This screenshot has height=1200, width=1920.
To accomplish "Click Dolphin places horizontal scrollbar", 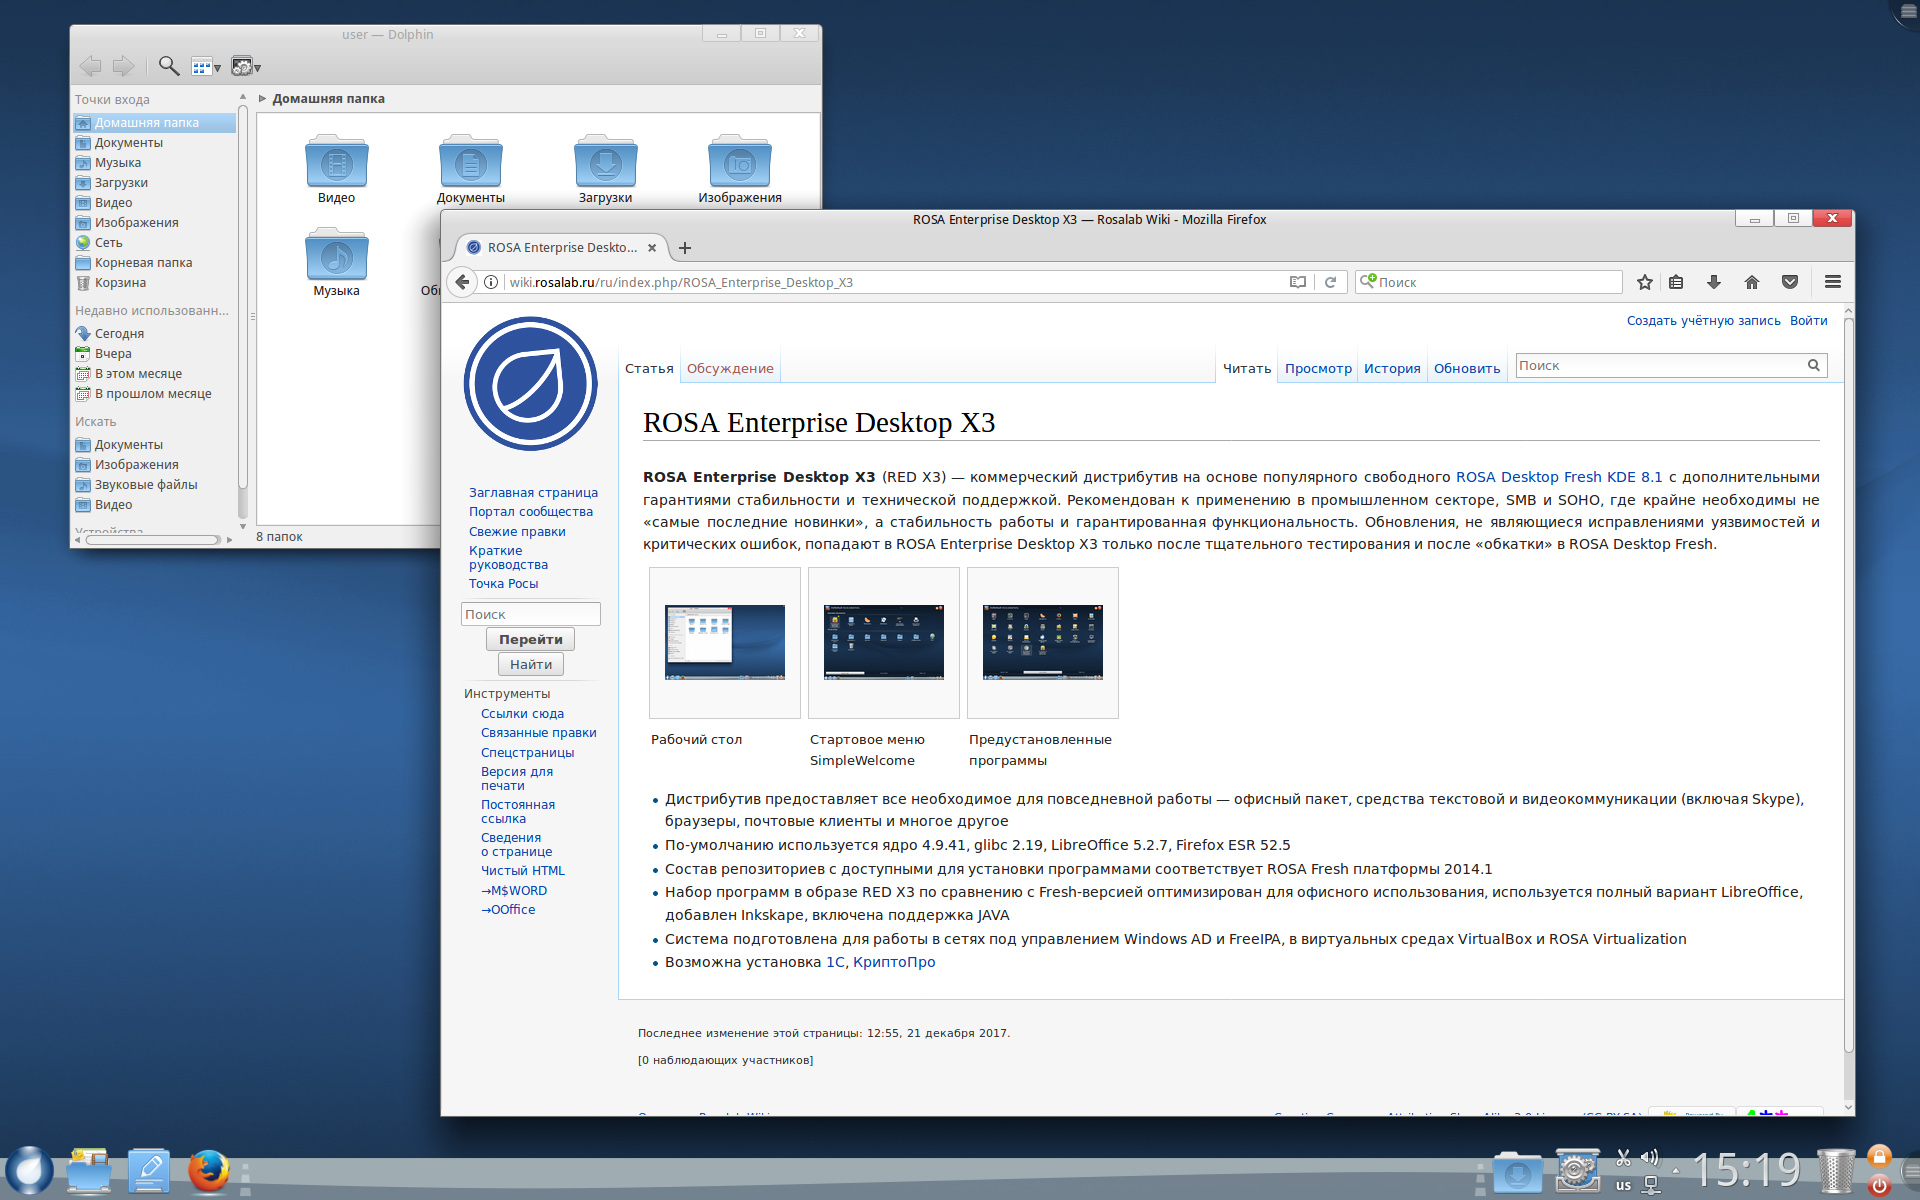I will (152, 539).
